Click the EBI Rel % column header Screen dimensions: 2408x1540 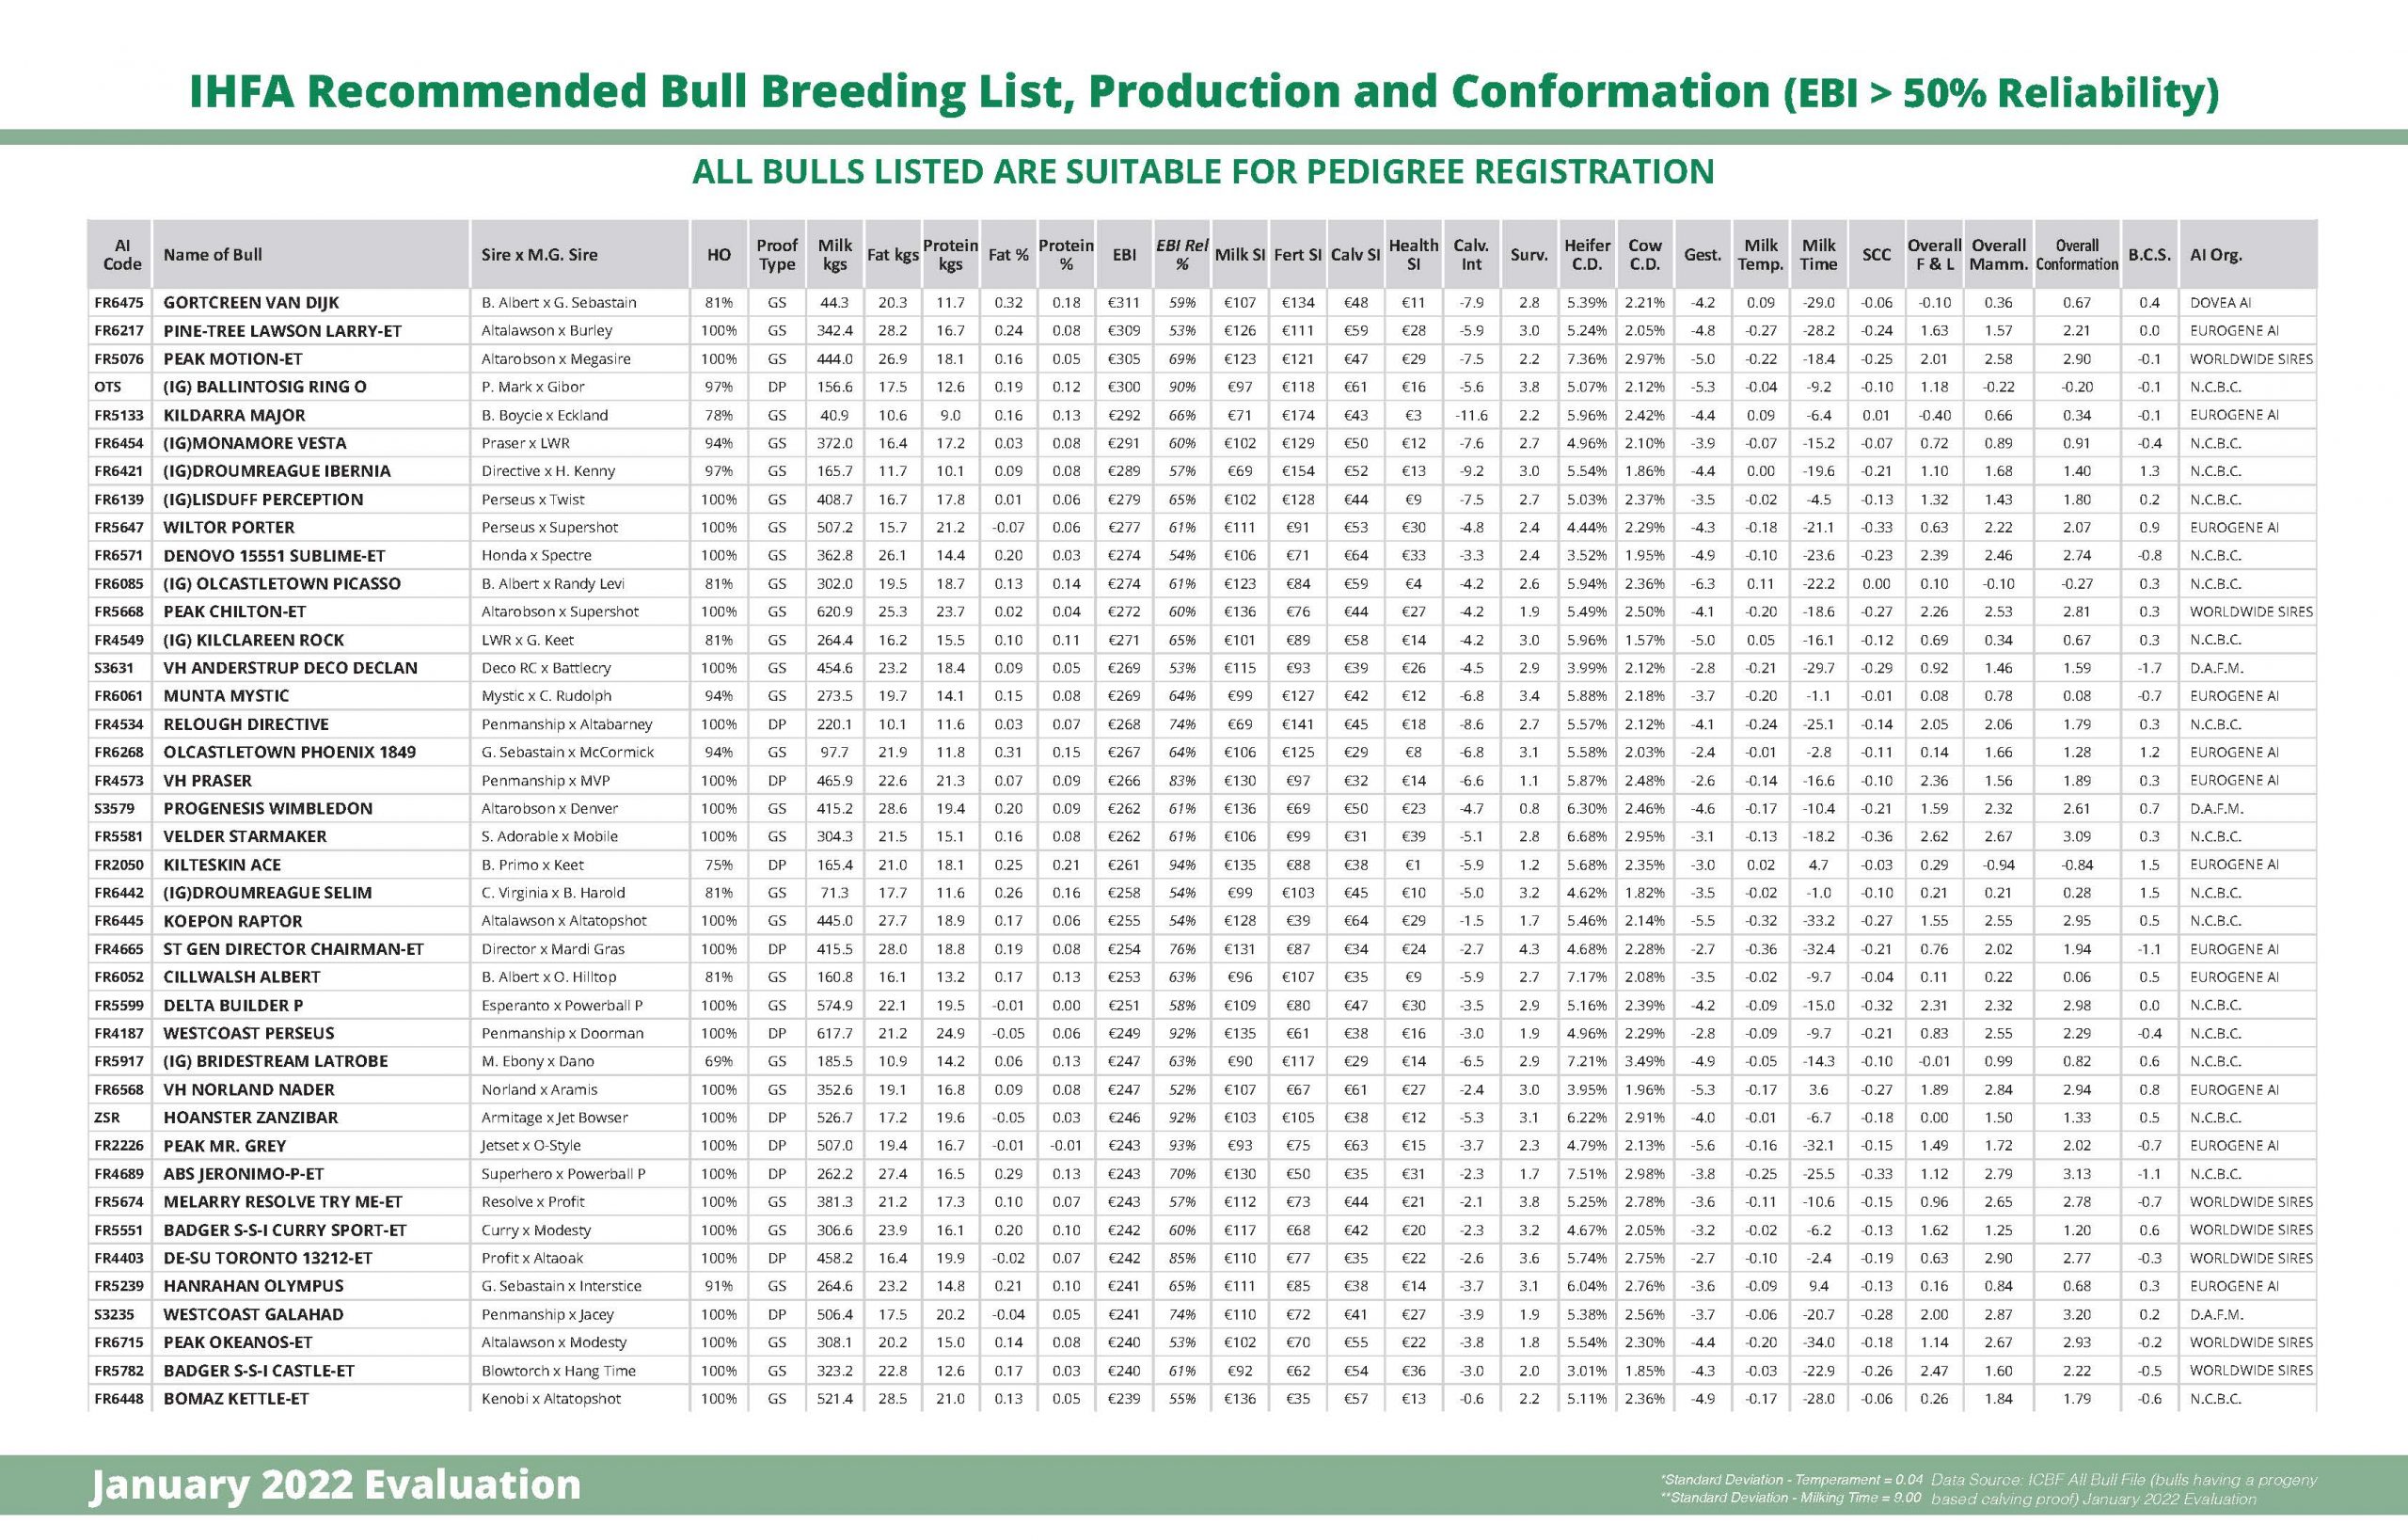coord(1182,255)
